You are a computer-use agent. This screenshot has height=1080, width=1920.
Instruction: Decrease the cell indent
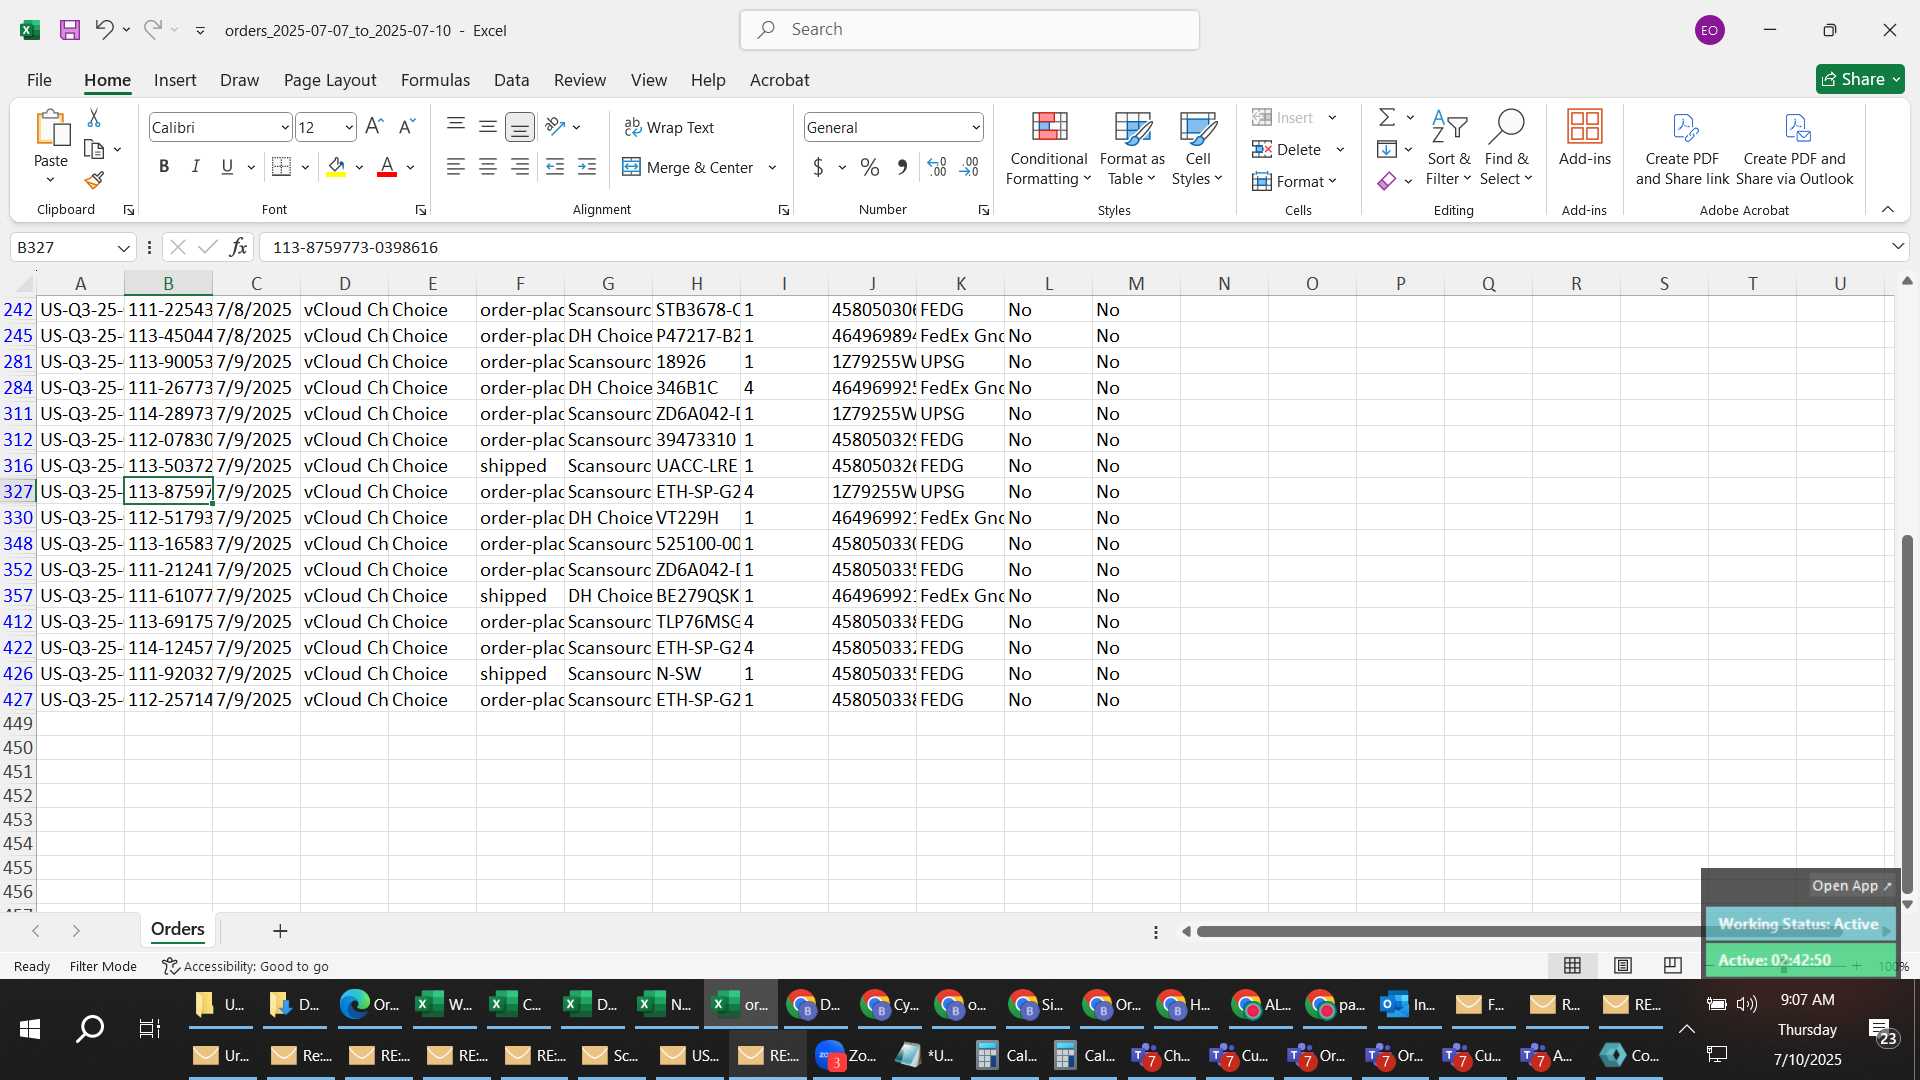555,167
